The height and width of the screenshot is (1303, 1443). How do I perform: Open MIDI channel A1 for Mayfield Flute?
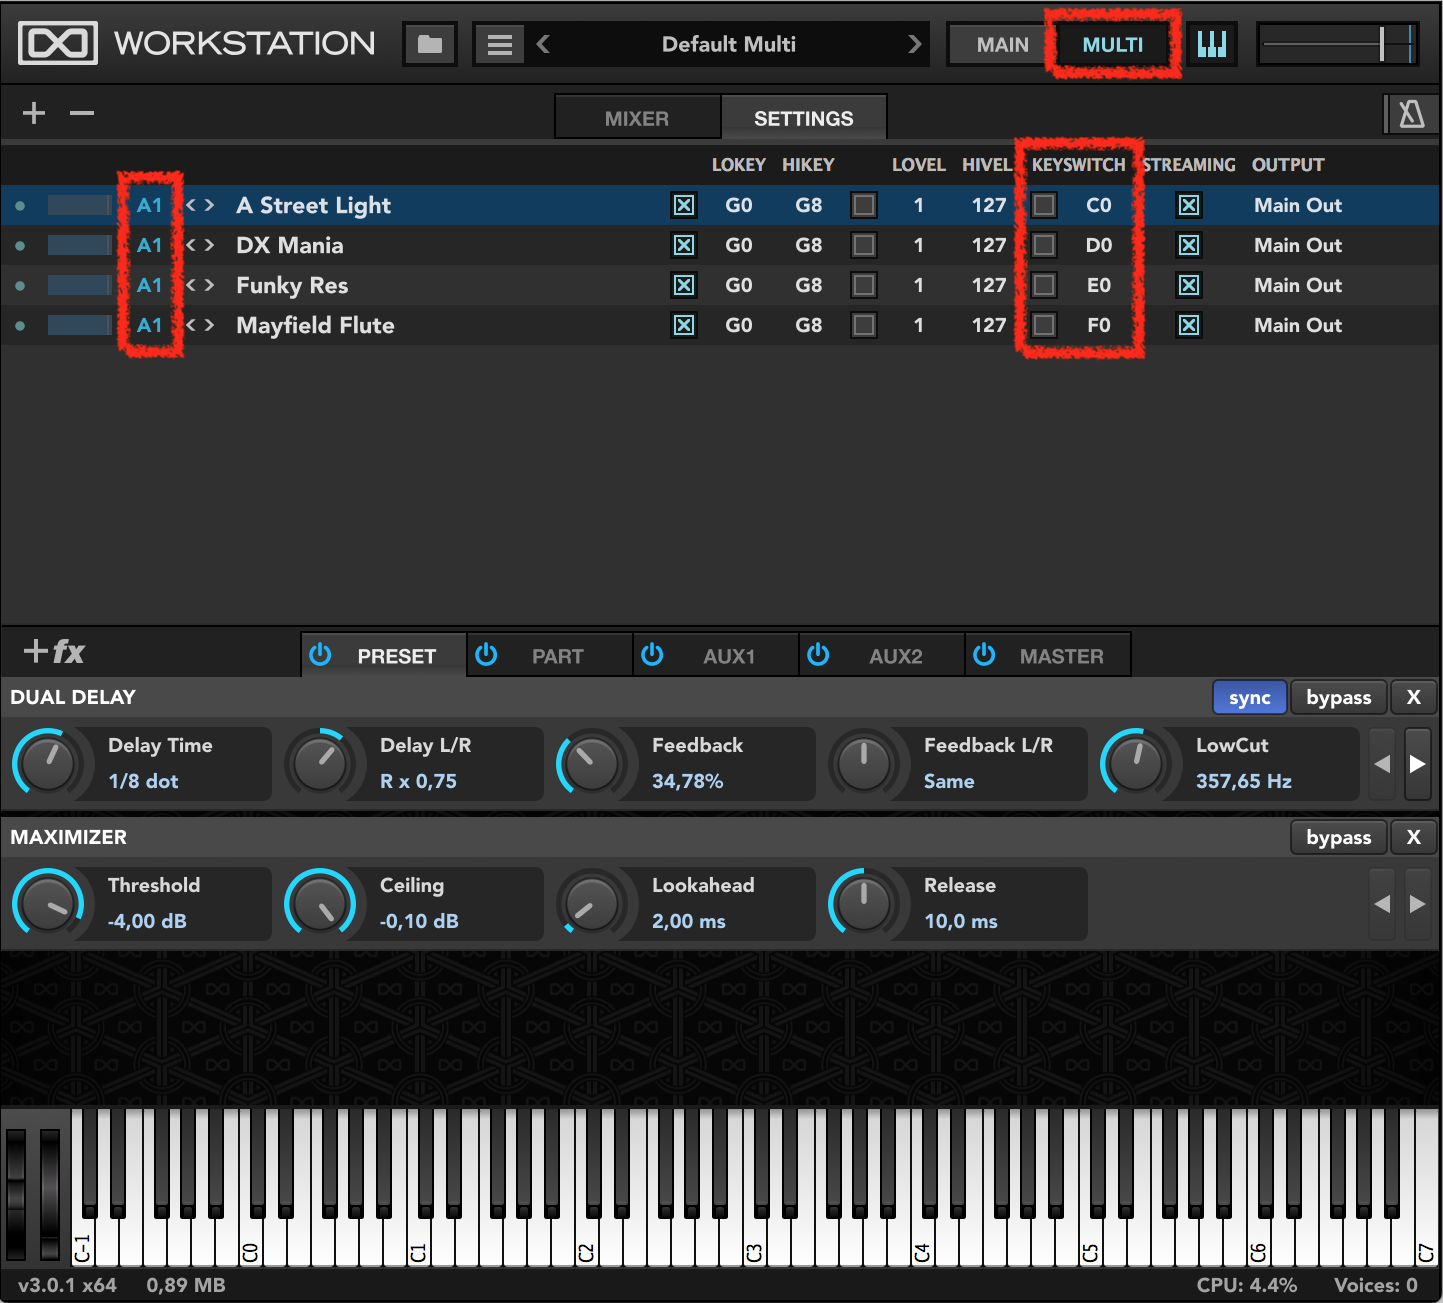pyautogui.click(x=149, y=325)
